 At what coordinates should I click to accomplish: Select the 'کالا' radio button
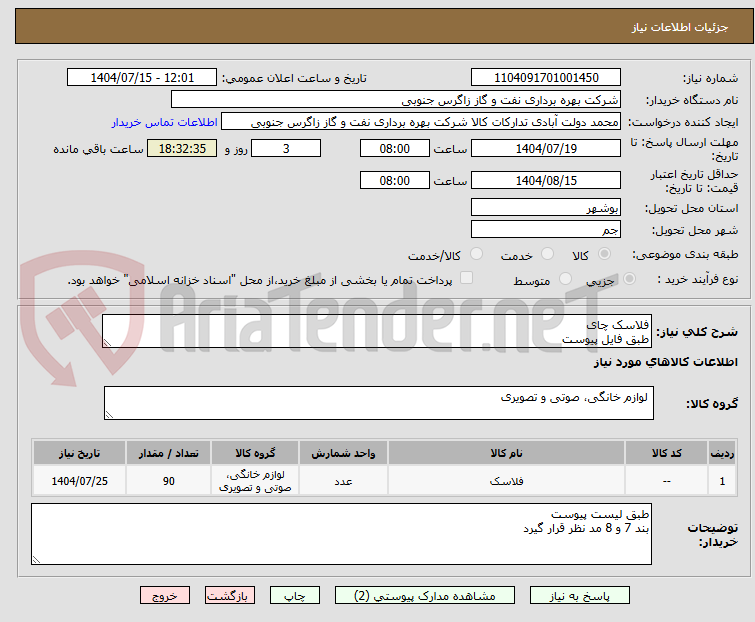point(604,254)
